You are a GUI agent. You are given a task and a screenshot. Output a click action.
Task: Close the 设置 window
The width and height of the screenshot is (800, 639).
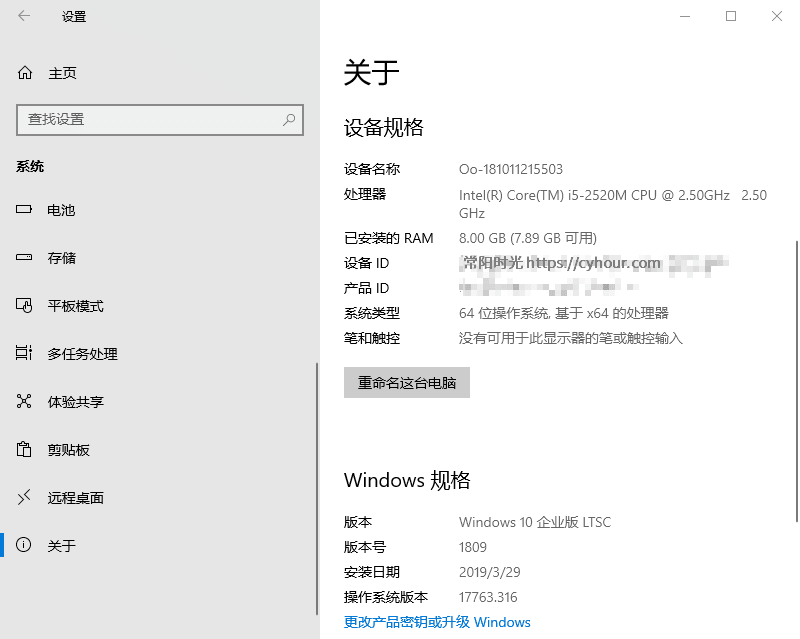[x=777, y=16]
